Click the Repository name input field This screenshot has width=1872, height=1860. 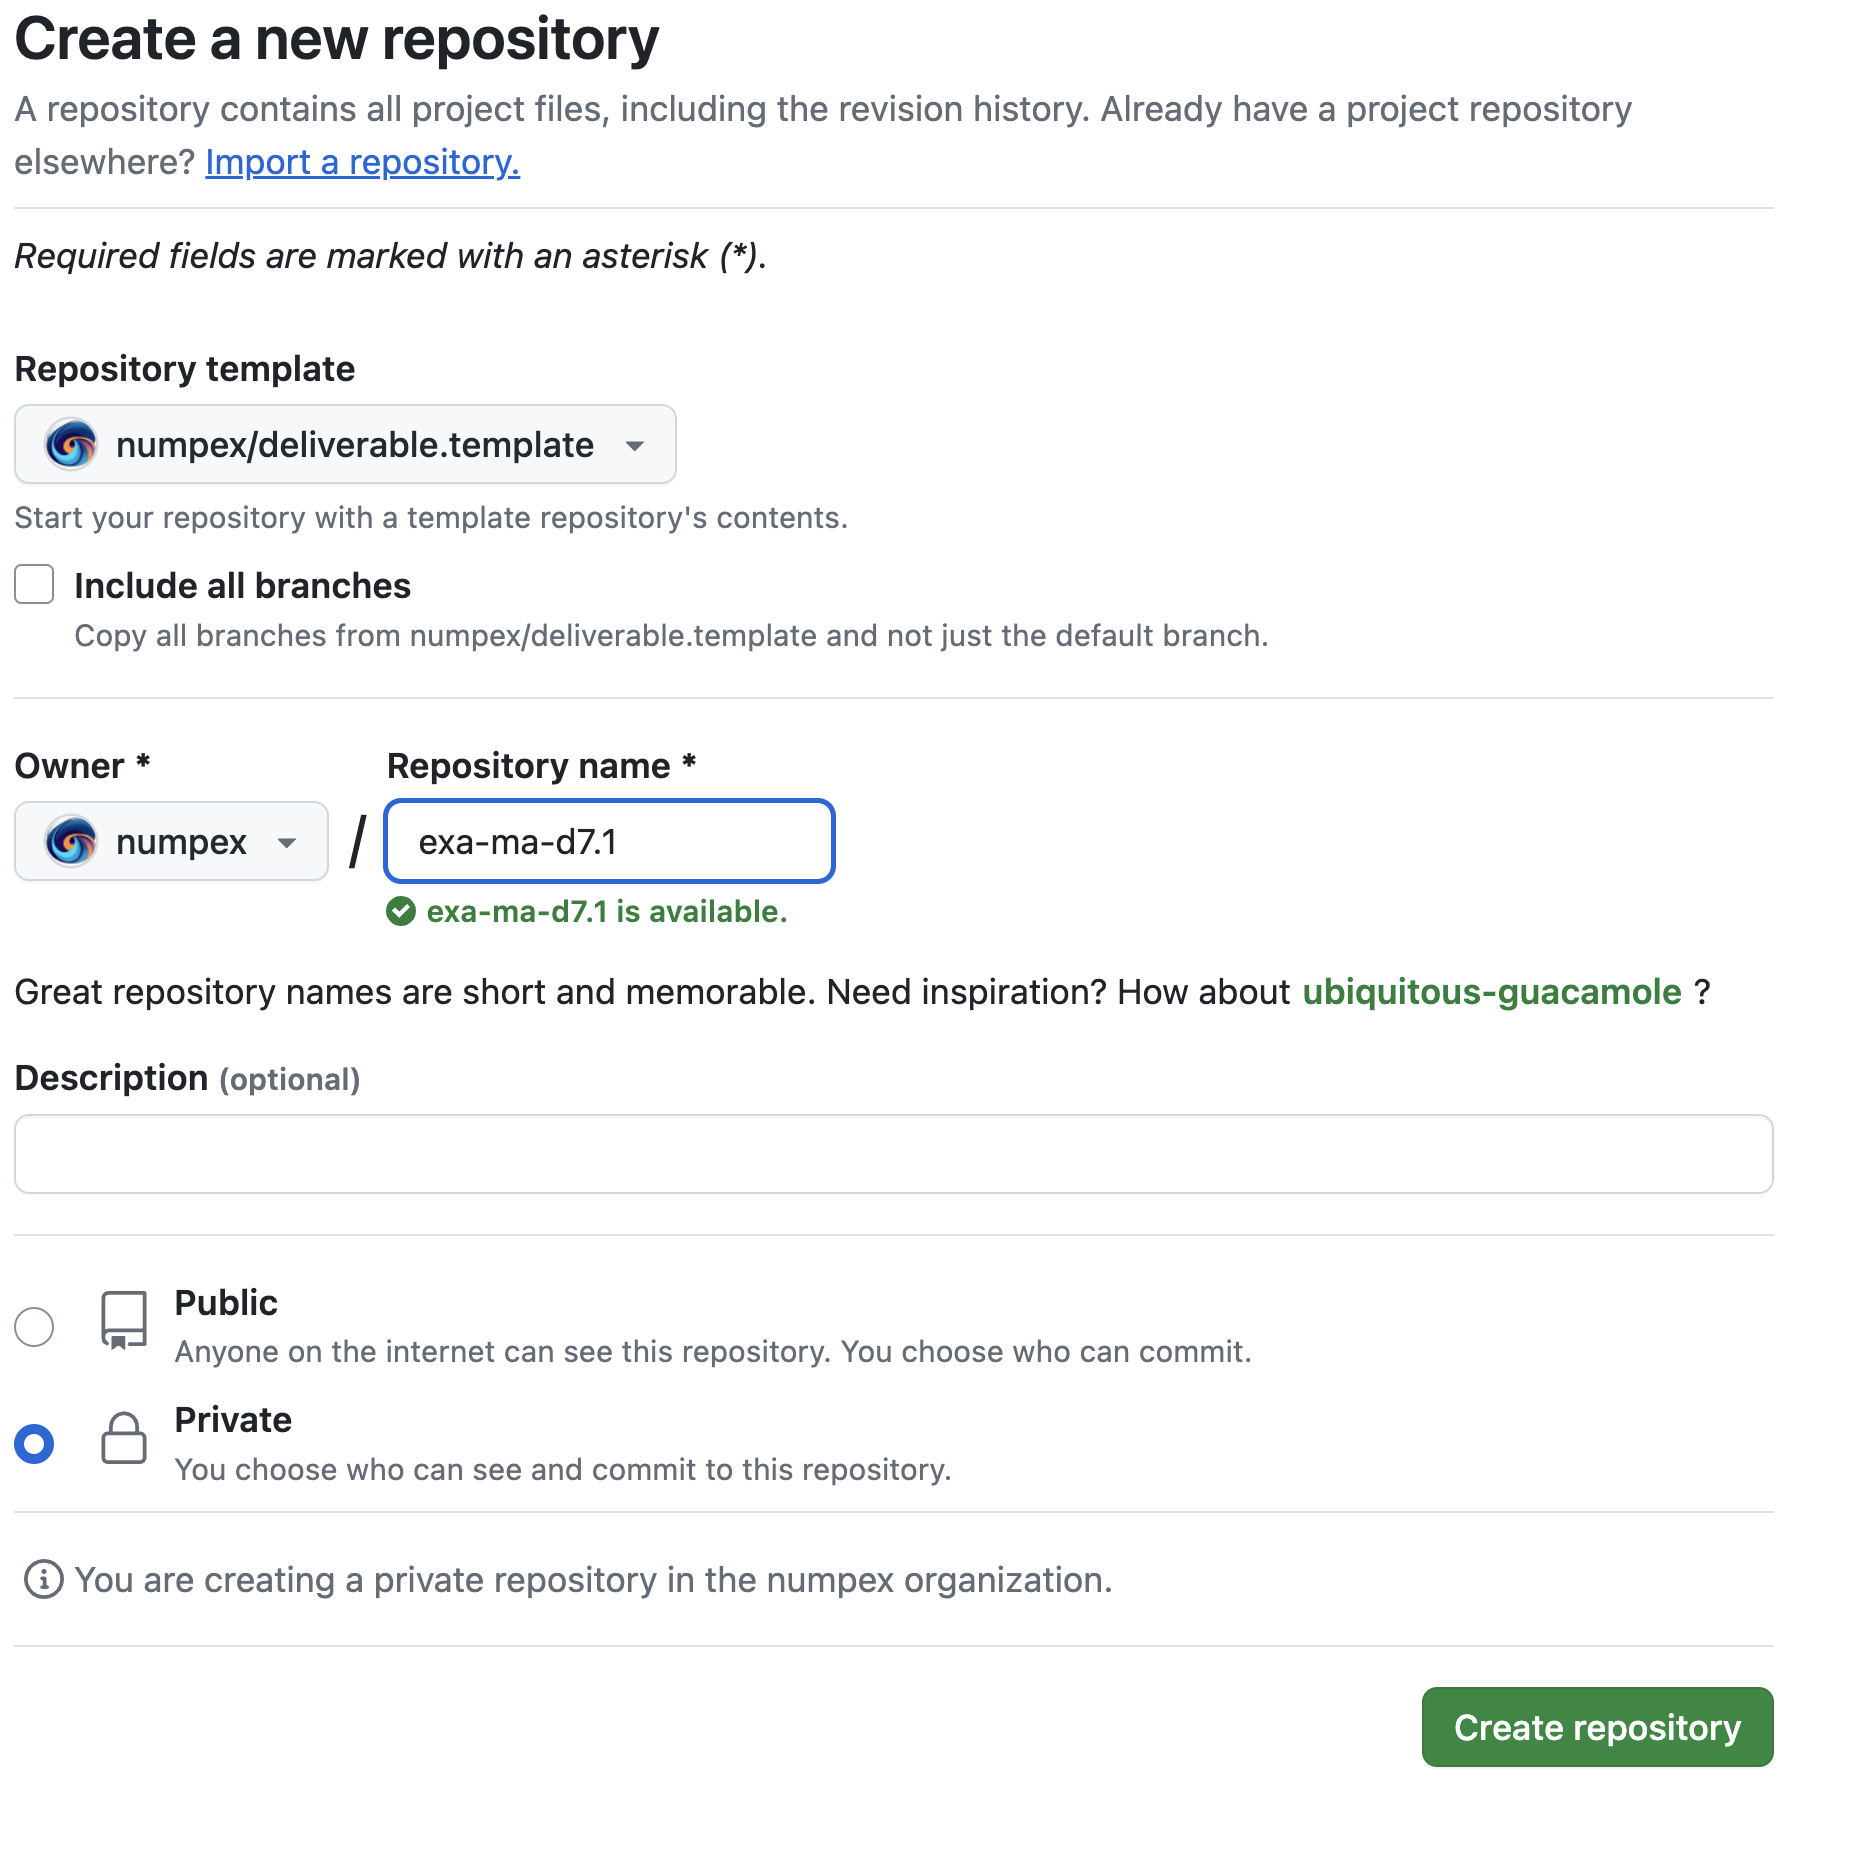pyautogui.click(x=609, y=841)
